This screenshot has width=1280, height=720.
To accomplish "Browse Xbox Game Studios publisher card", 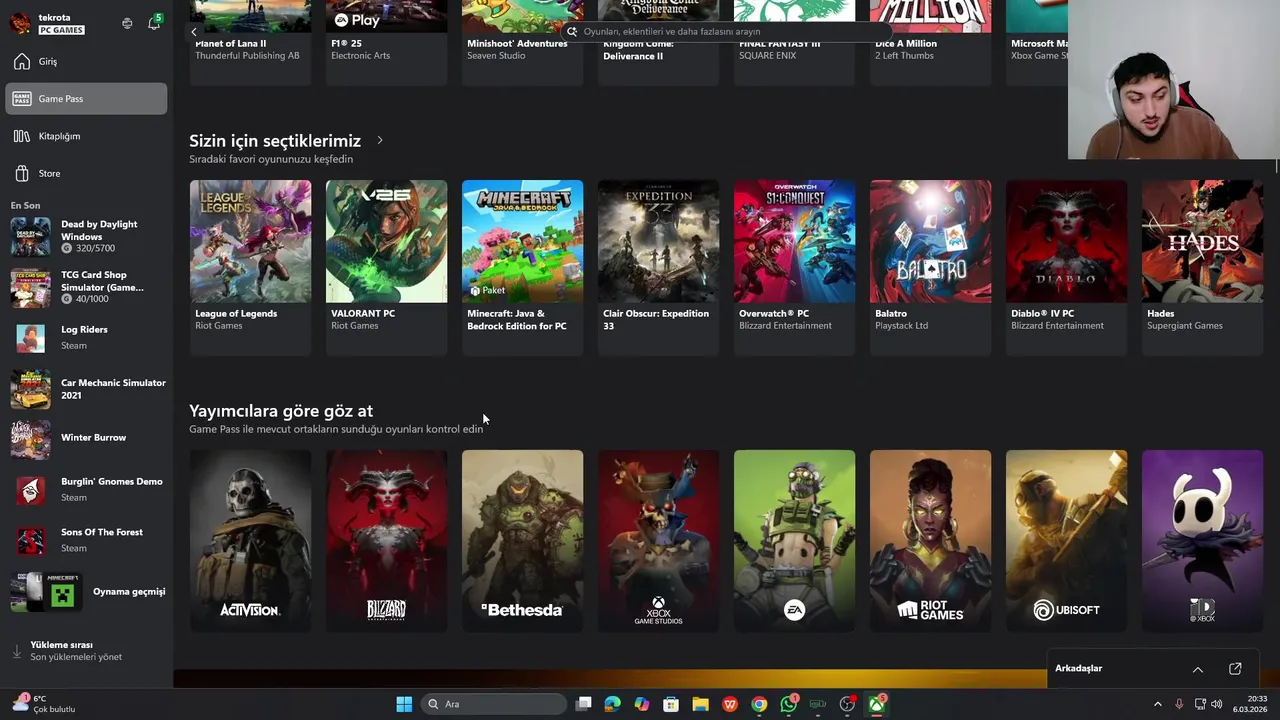I will [x=658, y=541].
